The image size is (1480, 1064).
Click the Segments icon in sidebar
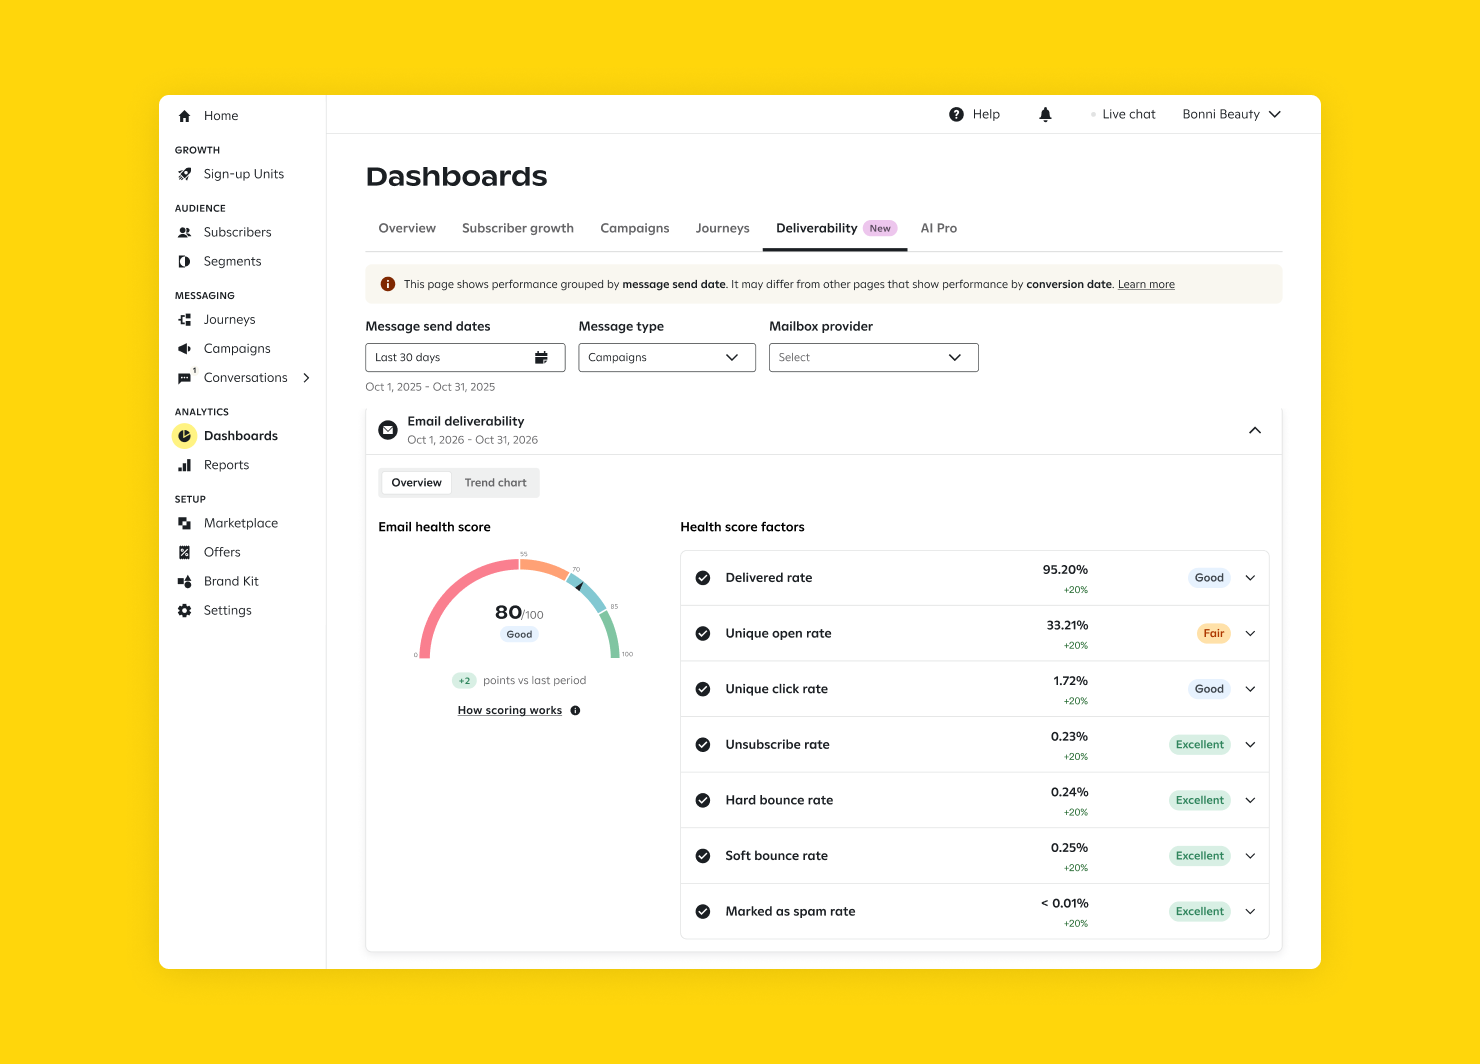[184, 261]
